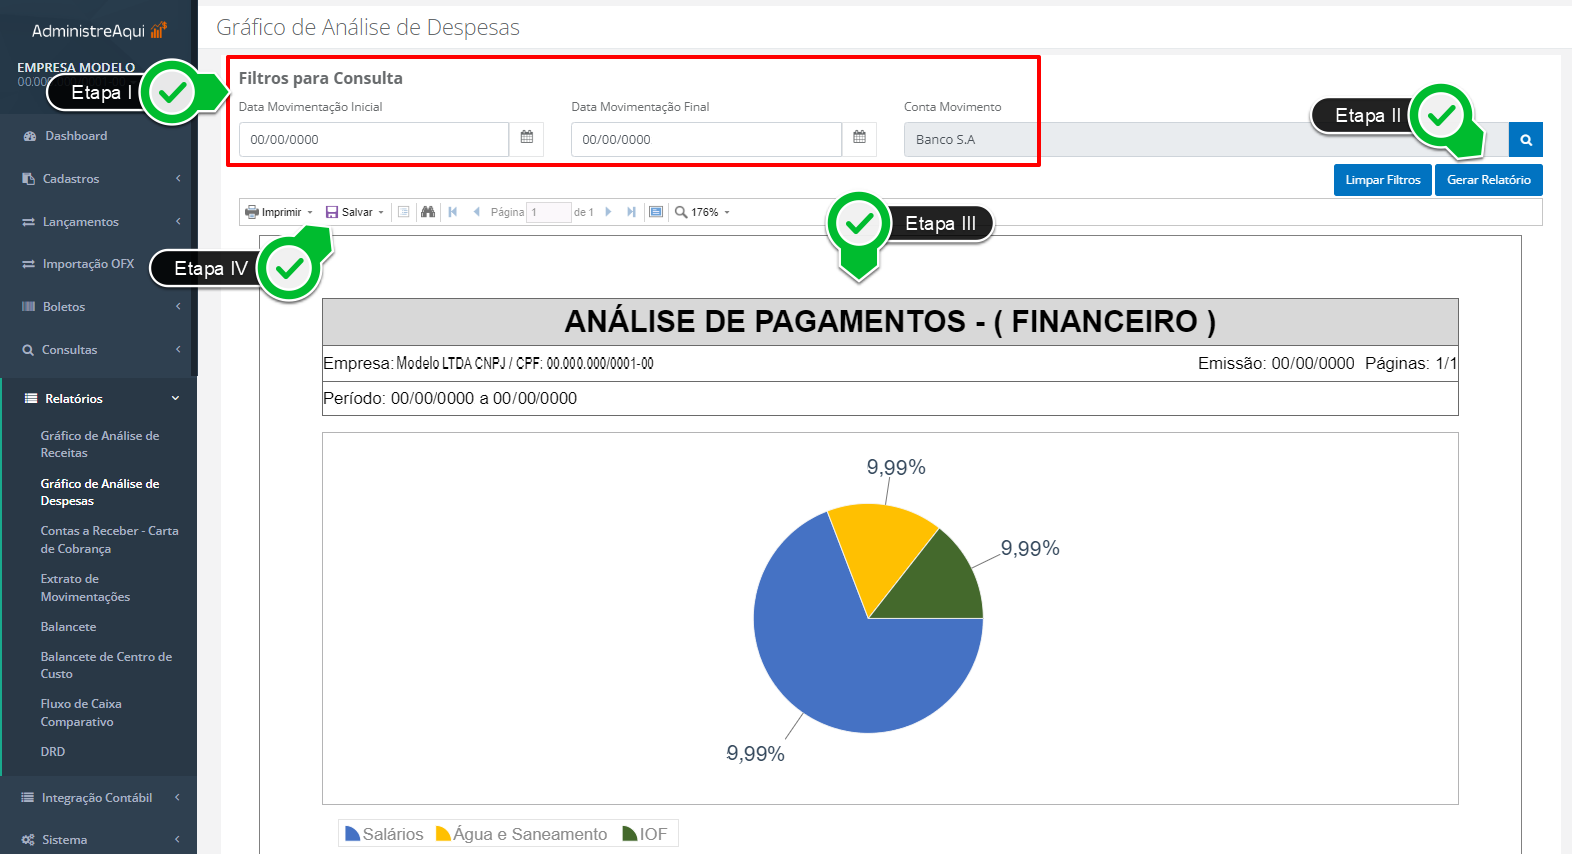Screen dimensions: 1572x854
Task: Click the Gerar Relatório button
Action: [1488, 180]
